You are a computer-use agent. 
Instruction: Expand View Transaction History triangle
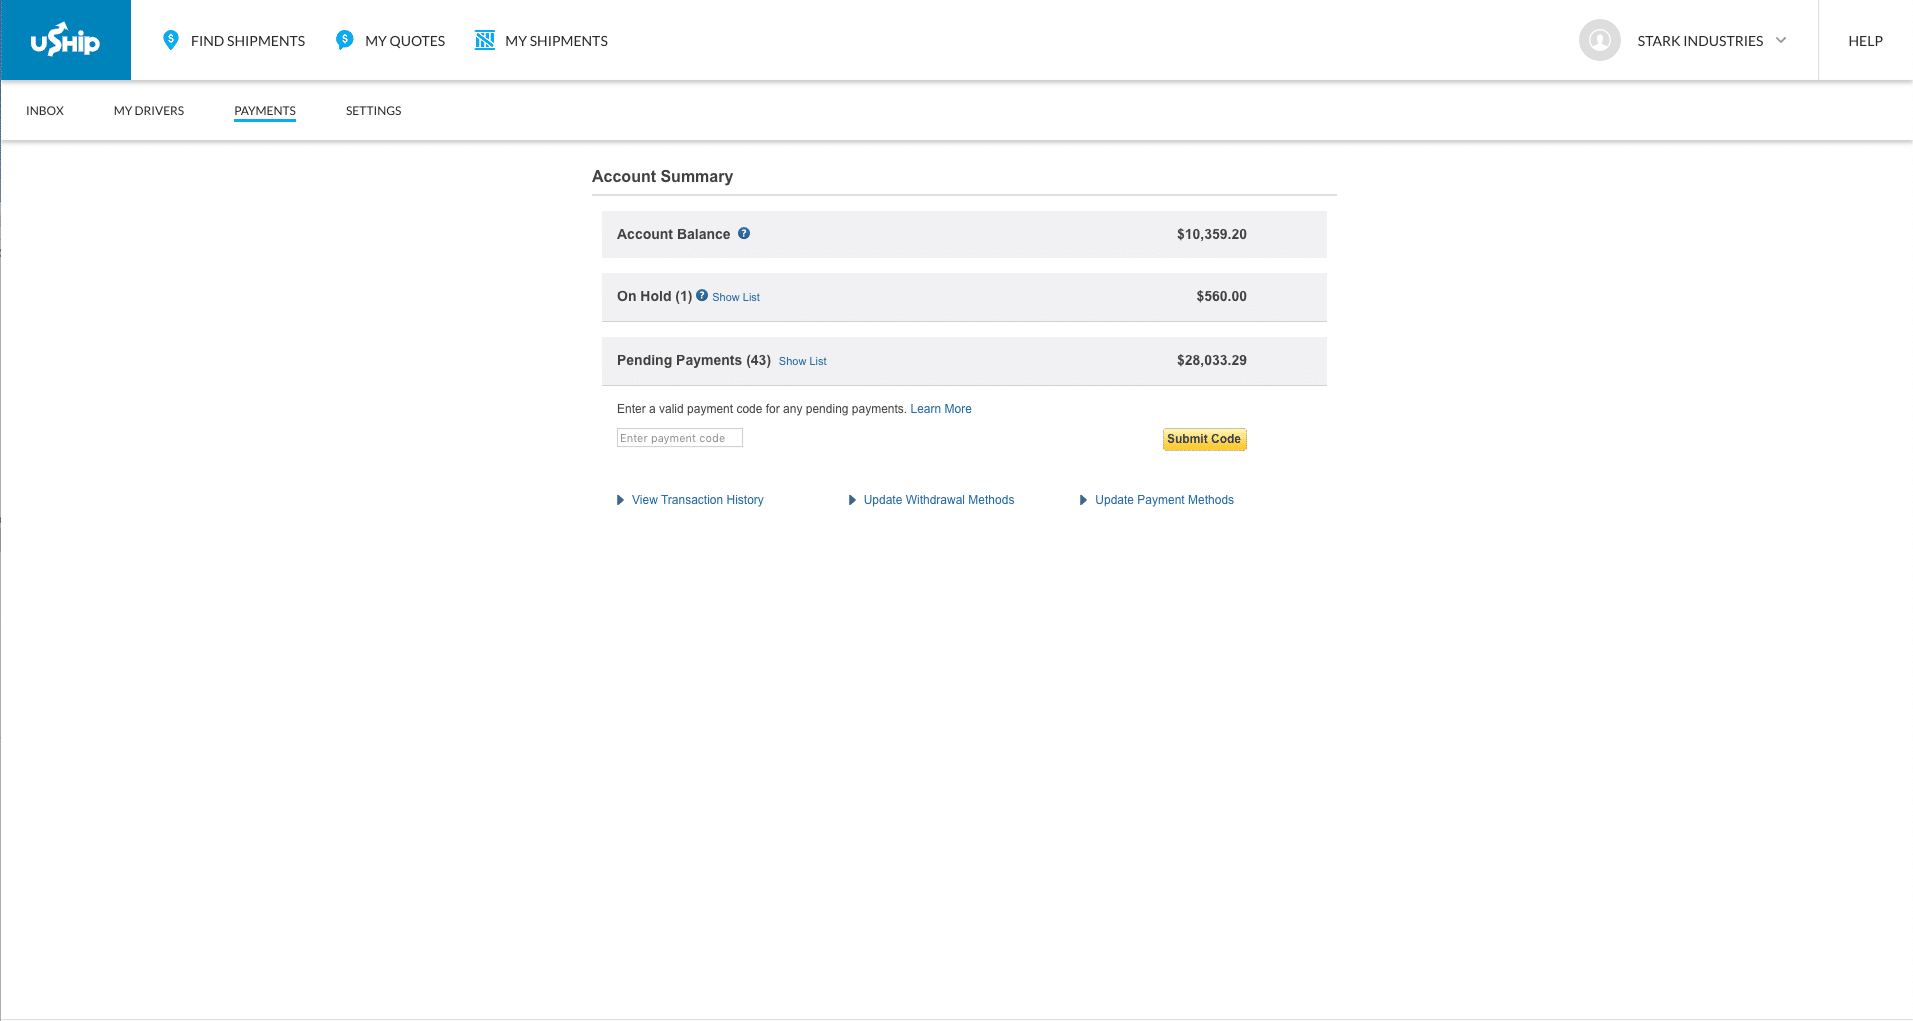tap(621, 500)
